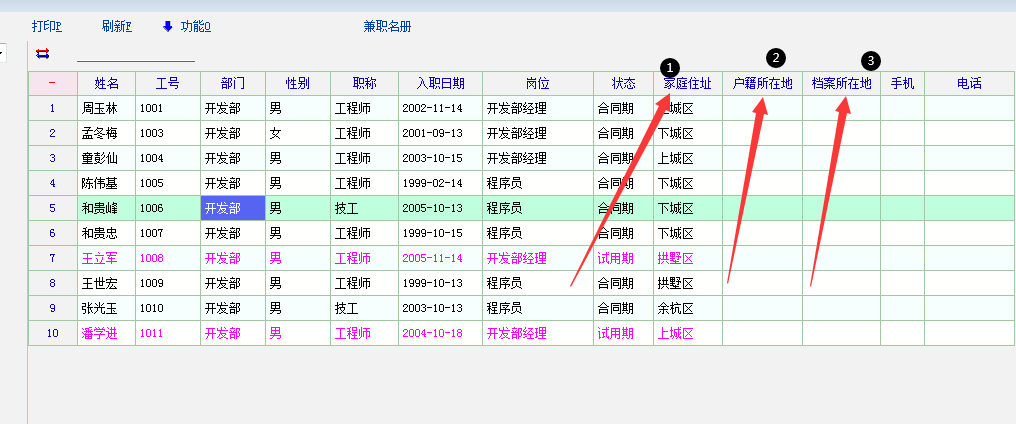The height and width of the screenshot is (424, 1016).
Task: Select the 档案所在地 column header
Action: click(841, 83)
